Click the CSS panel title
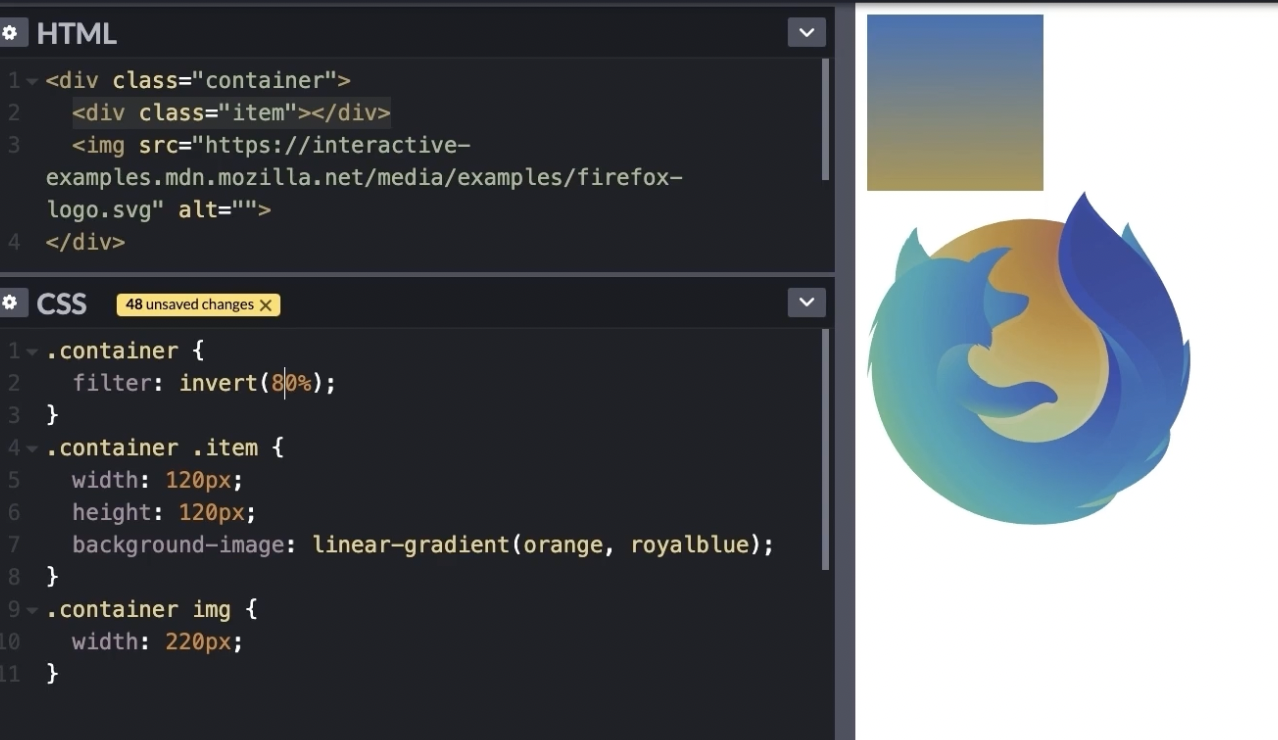The height and width of the screenshot is (740, 1278). [x=61, y=303]
